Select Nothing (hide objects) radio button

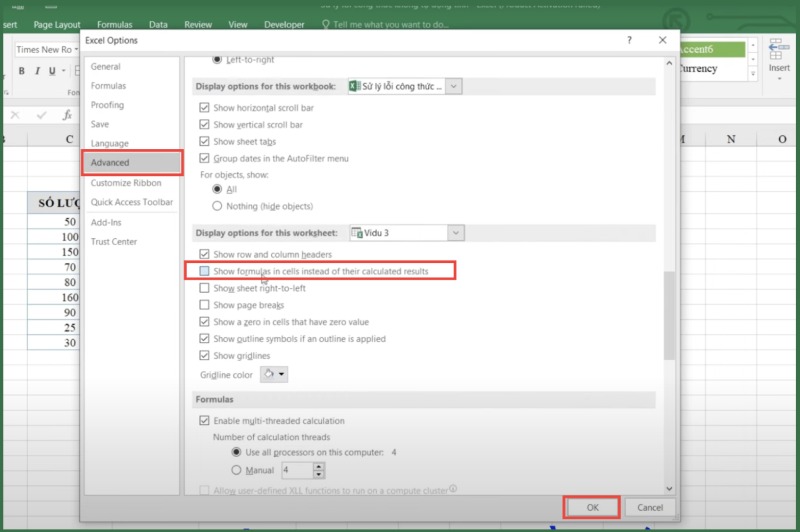[x=217, y=206]
